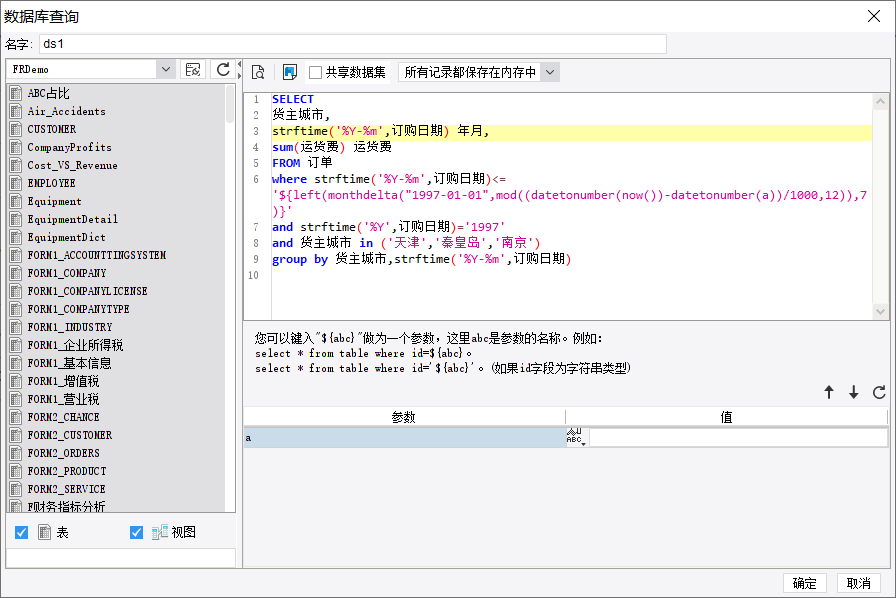This screenshot has height=598, width=896.
Task: Click the save-as-stored-procedure blue icon
Action: tap(290, 72)
